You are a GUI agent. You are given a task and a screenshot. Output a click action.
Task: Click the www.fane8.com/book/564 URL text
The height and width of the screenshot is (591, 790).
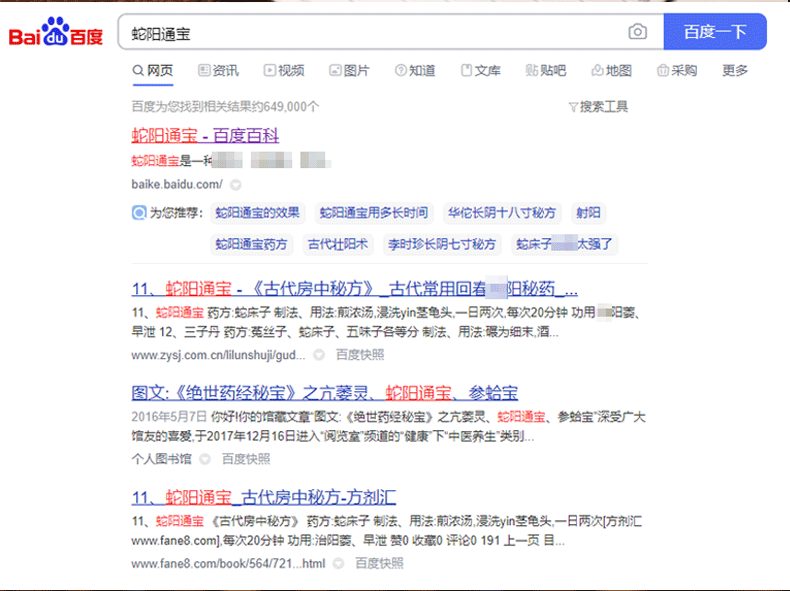(228, 563)
